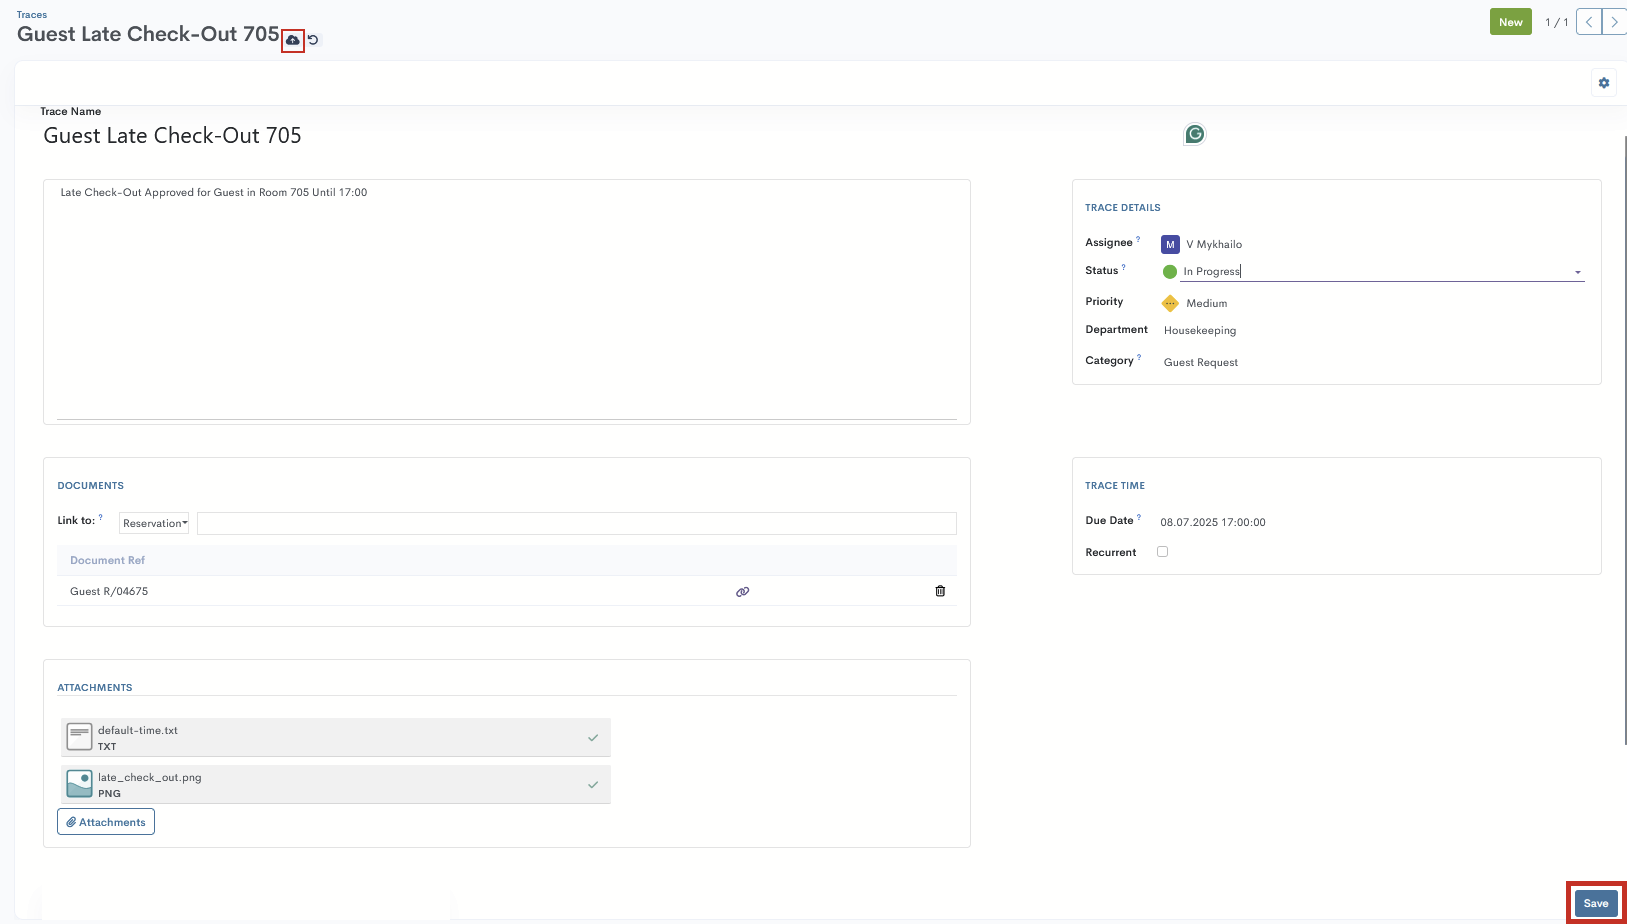
Task: Open linked document Guest R/04675 link icon
Action: 742,592
